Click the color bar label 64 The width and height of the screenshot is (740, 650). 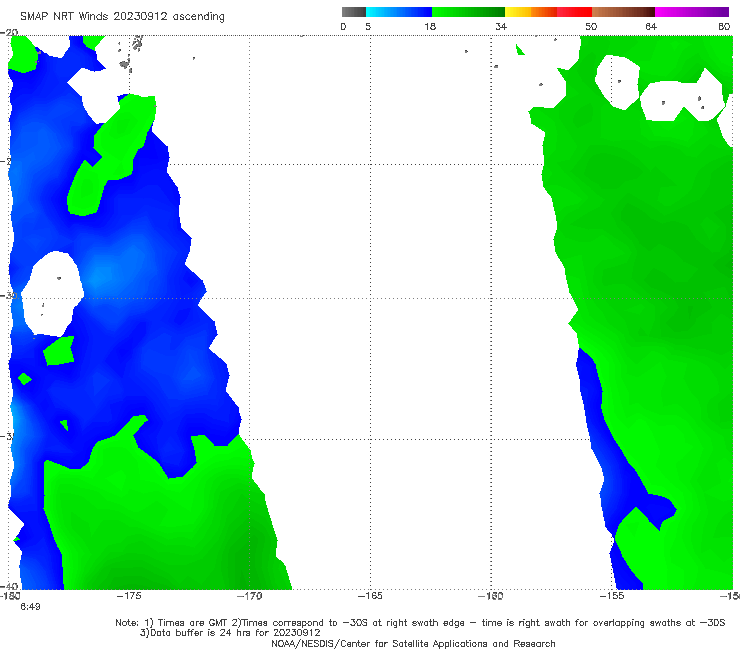point(651,26)
